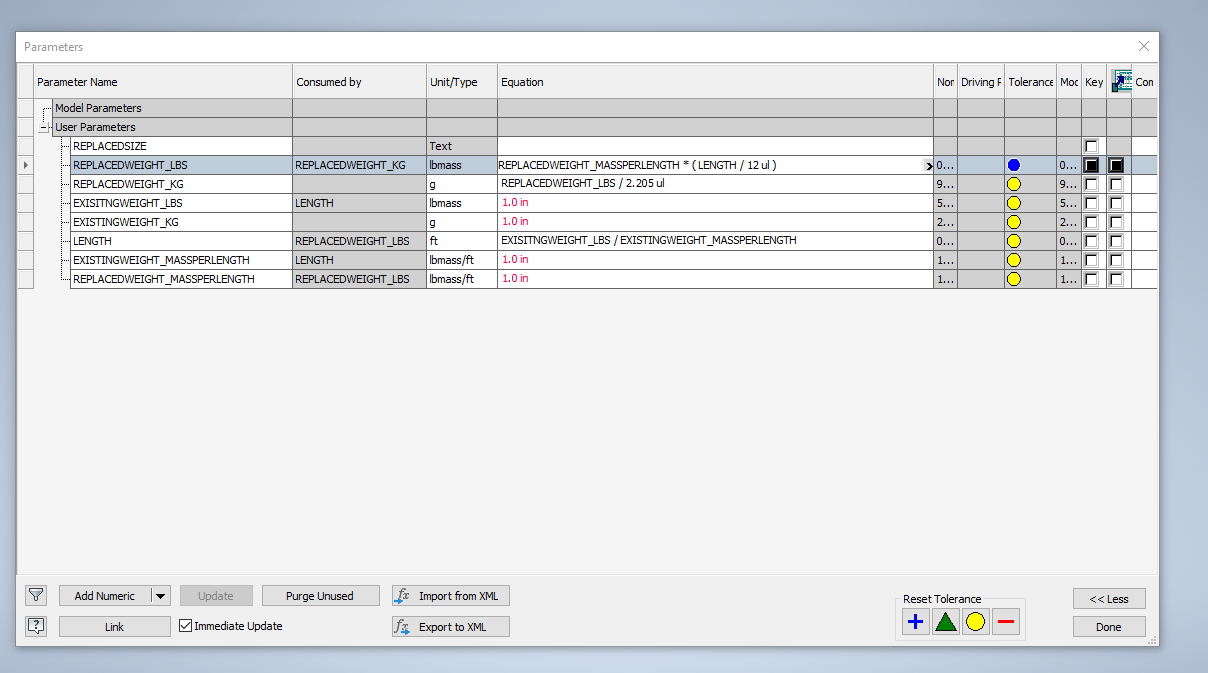Image resolution: width=1208 pixels, height=673 pixels.
Task: Select the red minus Reset Tolerance icon
Action: 1005,621
